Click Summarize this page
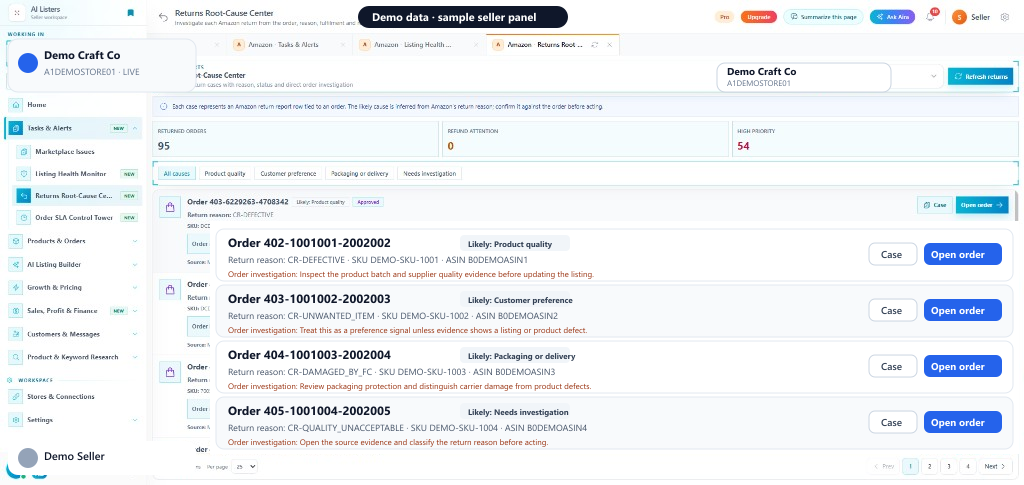 point(823,17)
